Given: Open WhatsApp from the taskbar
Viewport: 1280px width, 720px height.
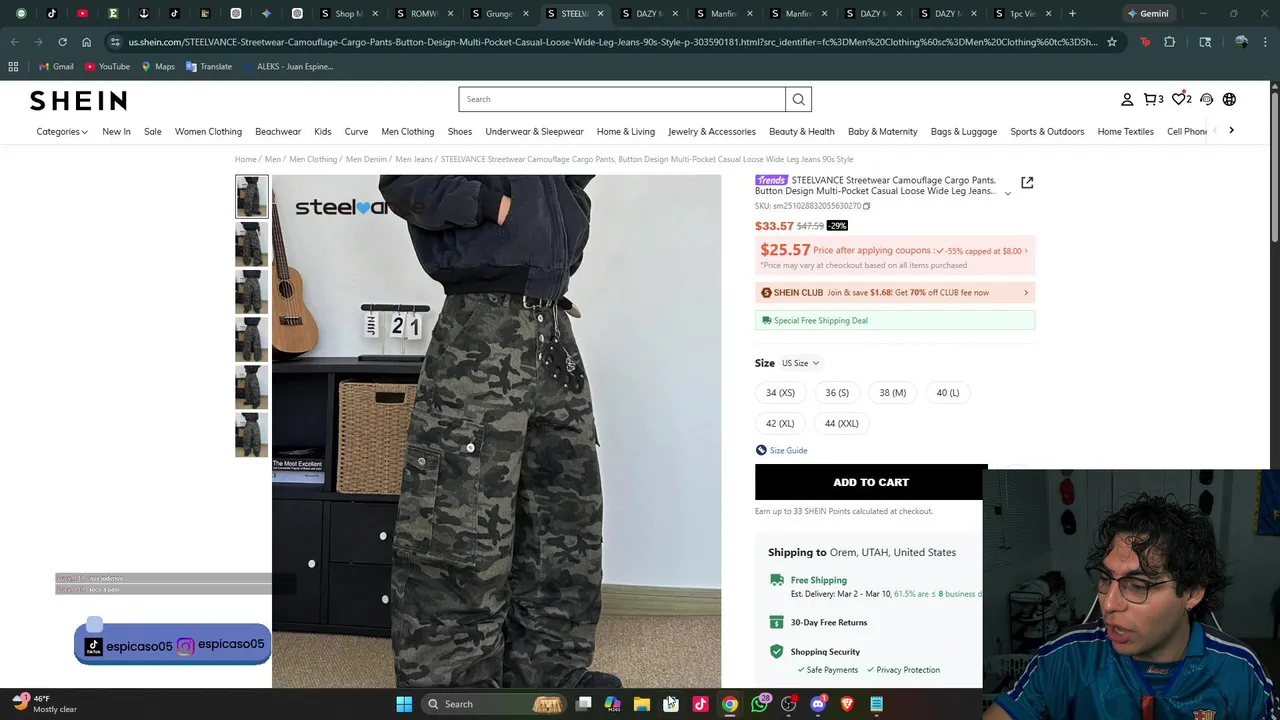Looking at the screenshot, I should pyautogui.click(x=759, y=704).
